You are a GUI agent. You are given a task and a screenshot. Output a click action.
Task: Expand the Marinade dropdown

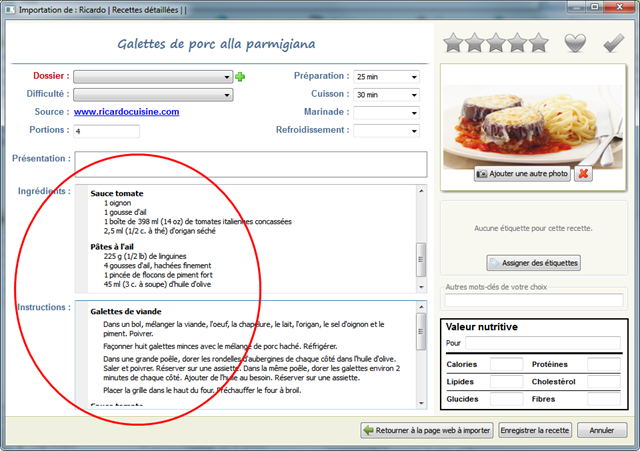[386, 113]
